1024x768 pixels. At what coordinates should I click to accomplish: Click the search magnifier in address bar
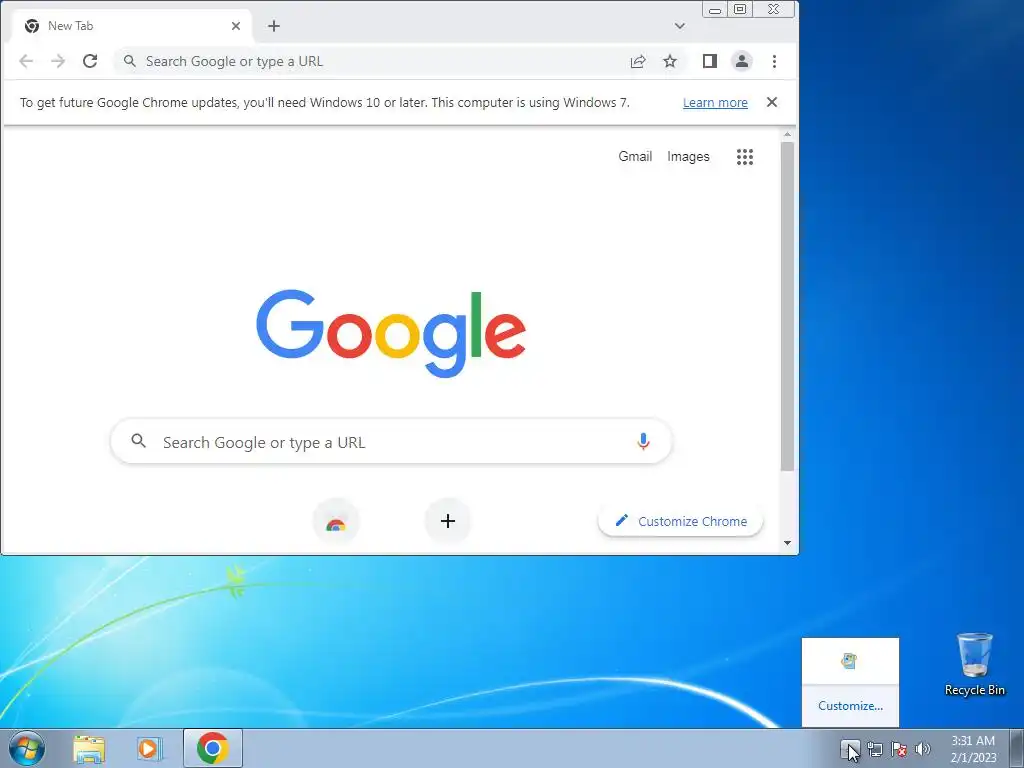tap(130, 61)
